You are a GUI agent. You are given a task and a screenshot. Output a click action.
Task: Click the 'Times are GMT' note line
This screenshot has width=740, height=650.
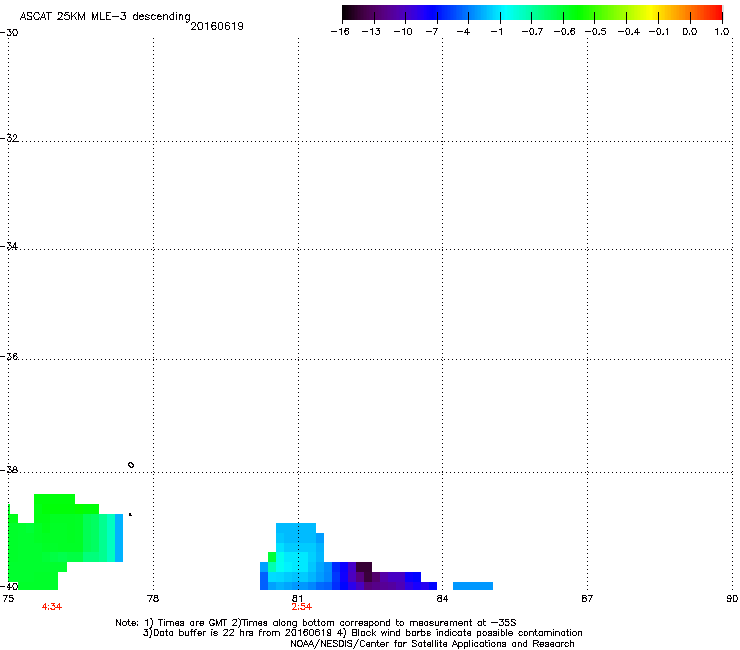pyautogui.click(x=316, y=623)
